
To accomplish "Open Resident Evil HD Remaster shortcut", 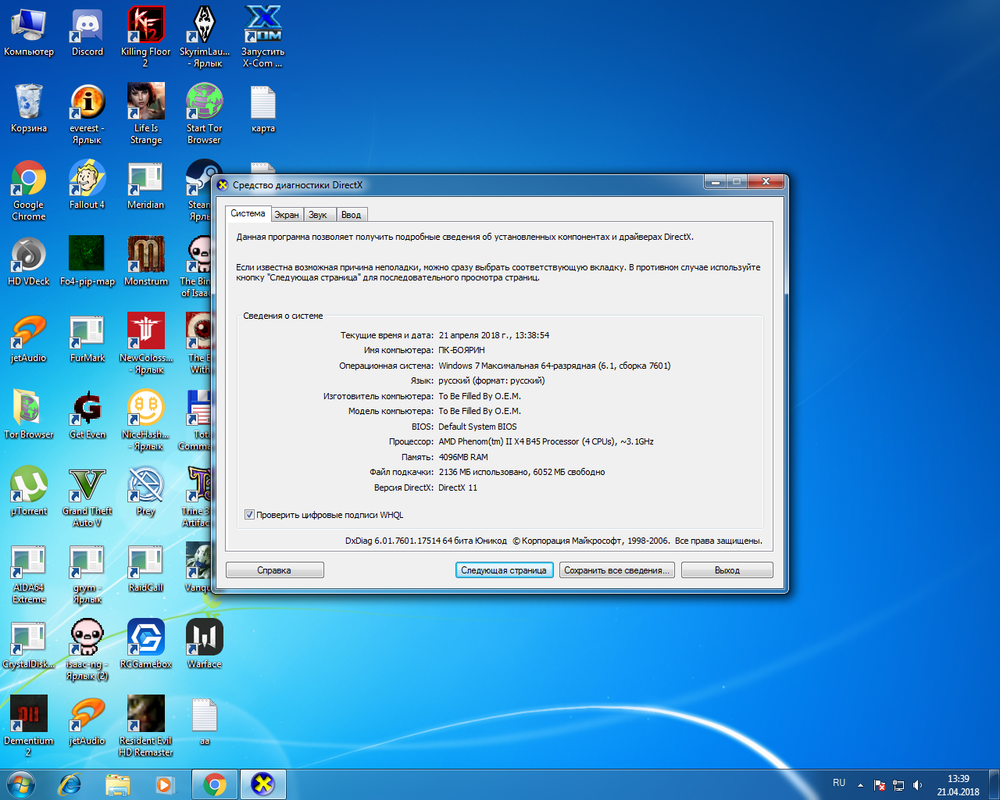I will point(146,726).
